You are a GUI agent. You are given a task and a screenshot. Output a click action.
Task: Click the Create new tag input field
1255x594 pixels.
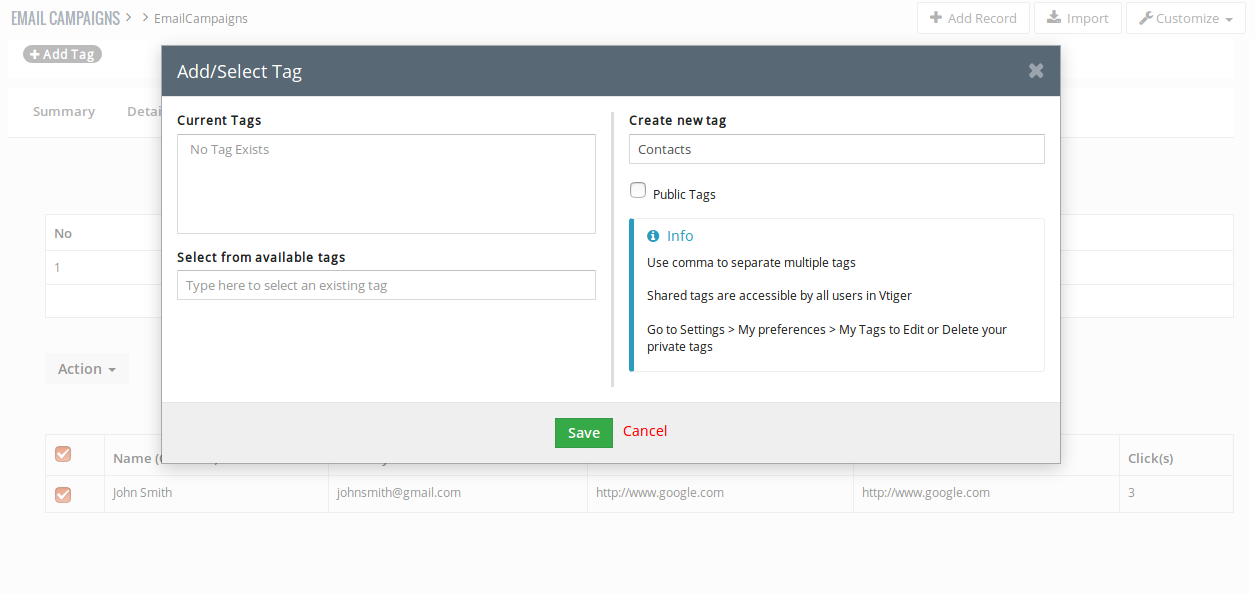(x=837, y=149)
